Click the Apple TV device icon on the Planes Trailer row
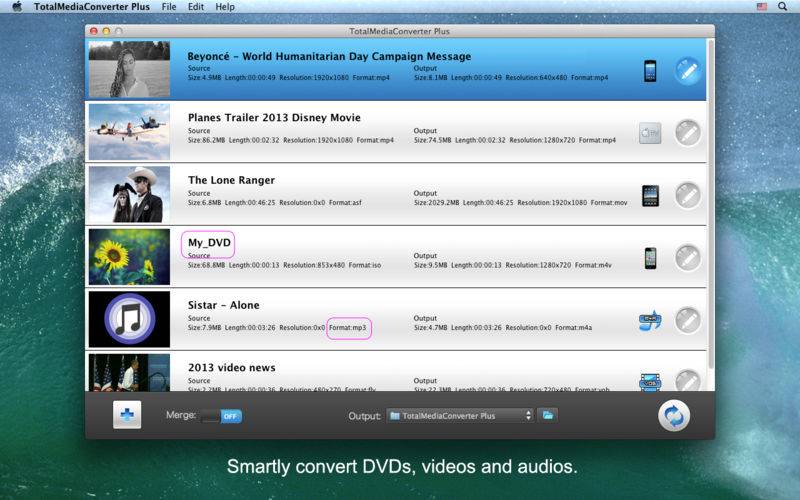Viewport: 800px width, 500px height. pyautogui.click(x=650, y=133)
